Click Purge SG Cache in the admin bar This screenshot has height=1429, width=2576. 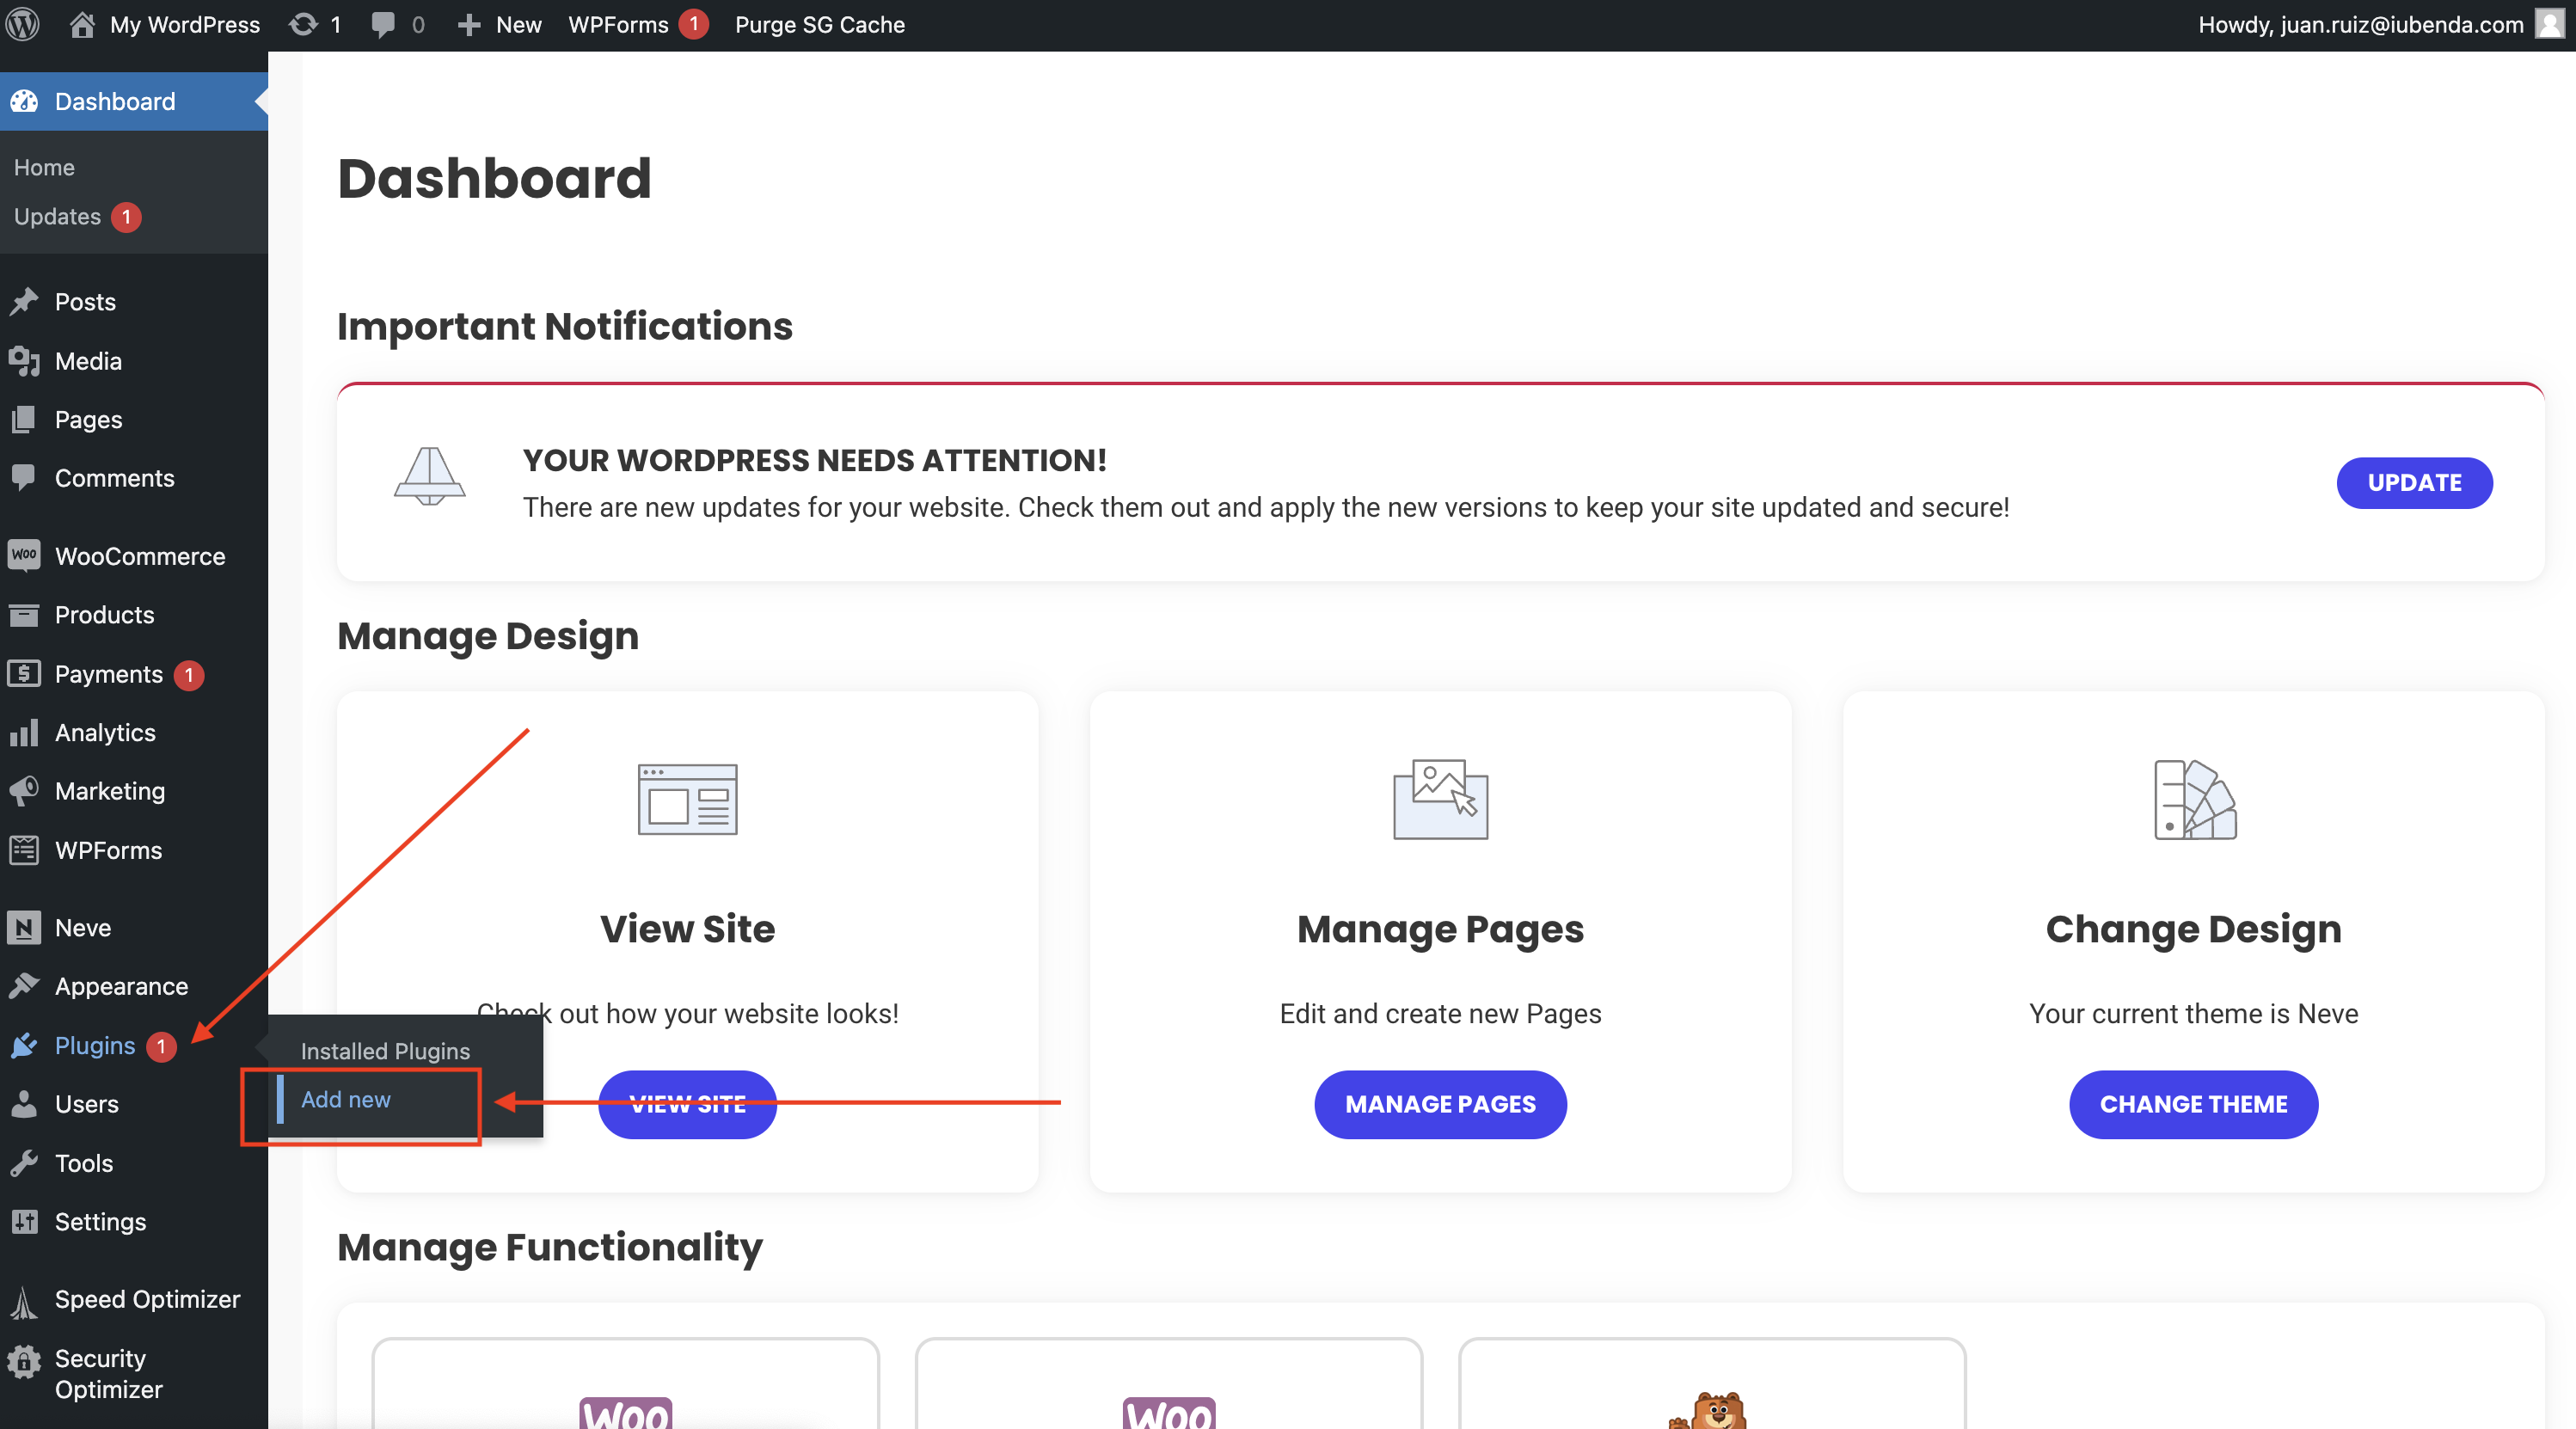point(819,24)
